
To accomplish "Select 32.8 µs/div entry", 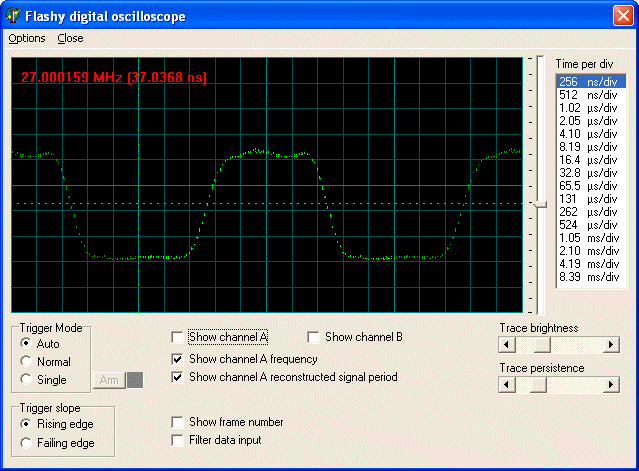I will [x=591, y=173].
